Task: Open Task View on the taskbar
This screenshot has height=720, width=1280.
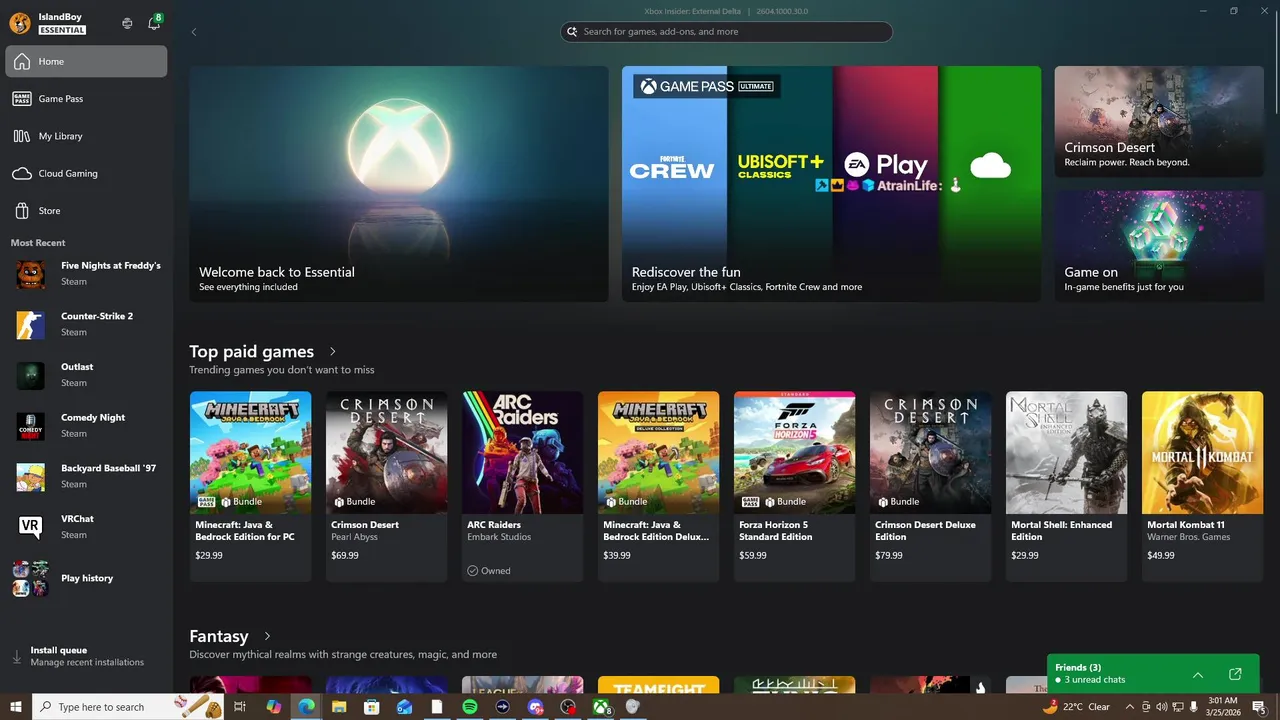Action: pyautogui.click(x=240, y=707)
